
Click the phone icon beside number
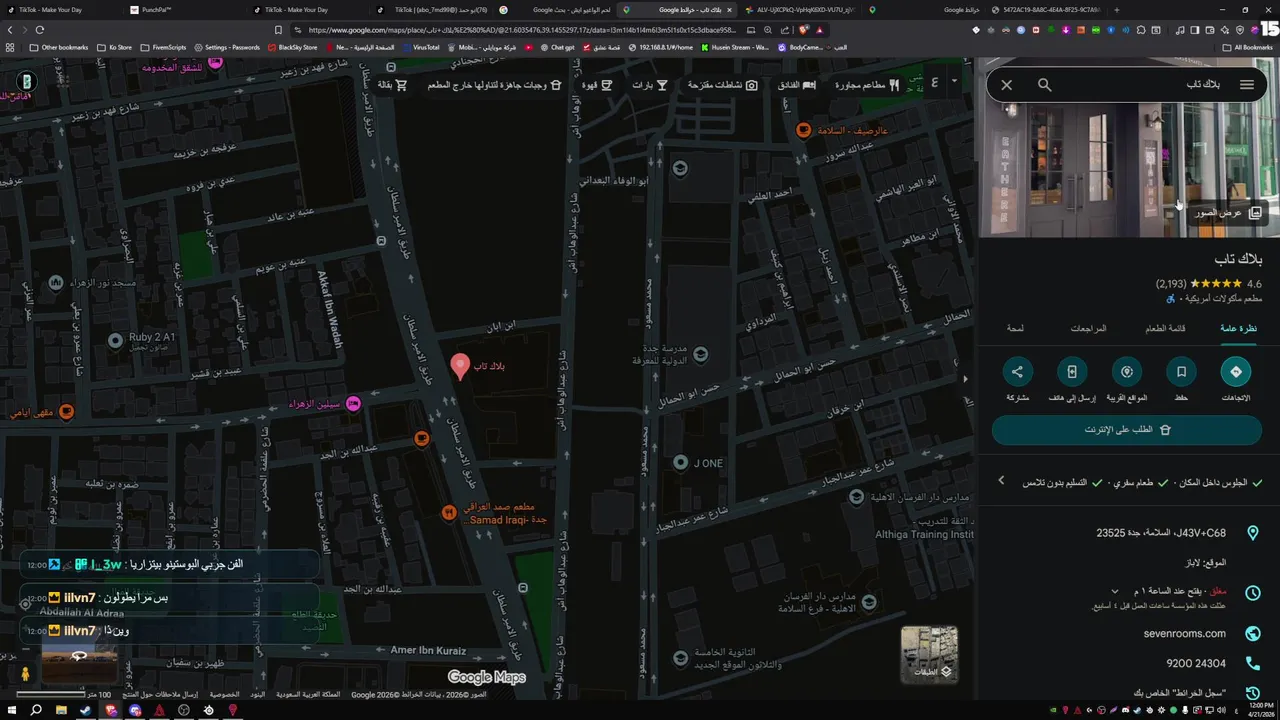tap(1252, 663)
